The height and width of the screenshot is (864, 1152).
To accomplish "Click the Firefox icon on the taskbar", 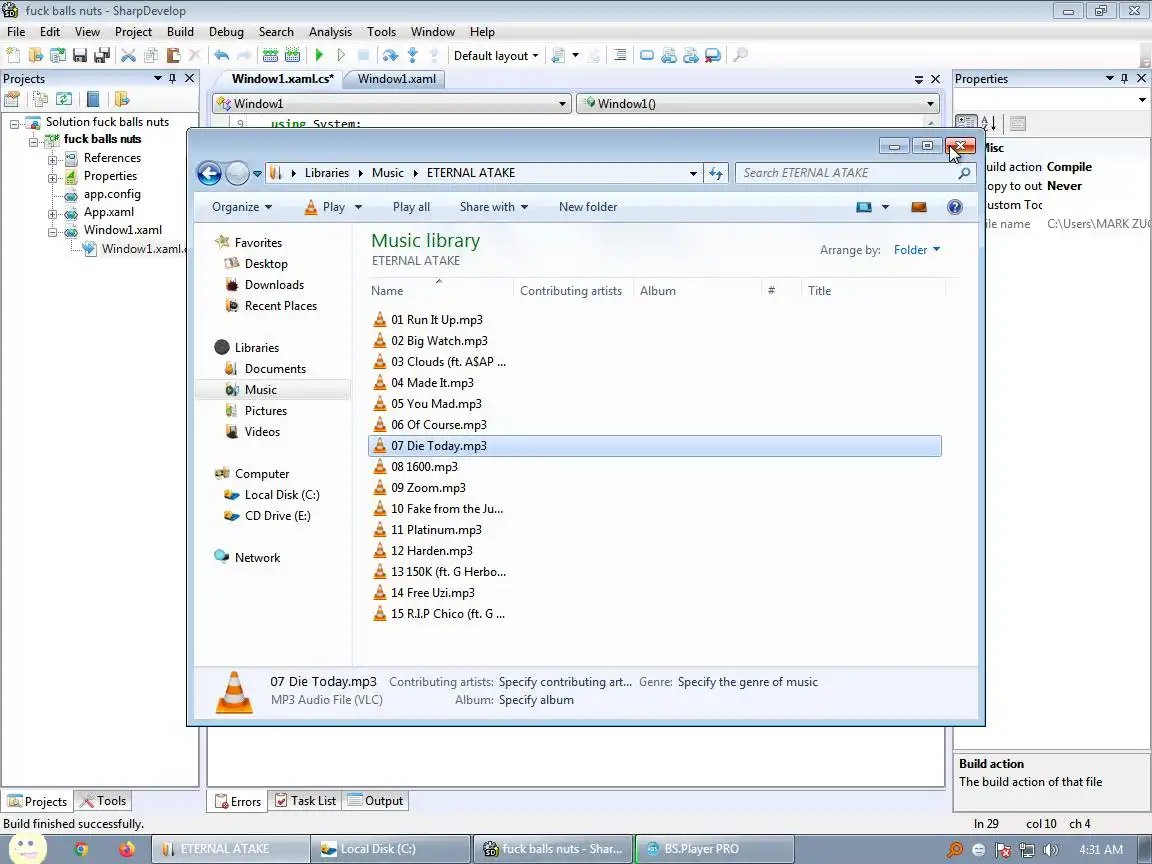I will (x=126, y=849).
